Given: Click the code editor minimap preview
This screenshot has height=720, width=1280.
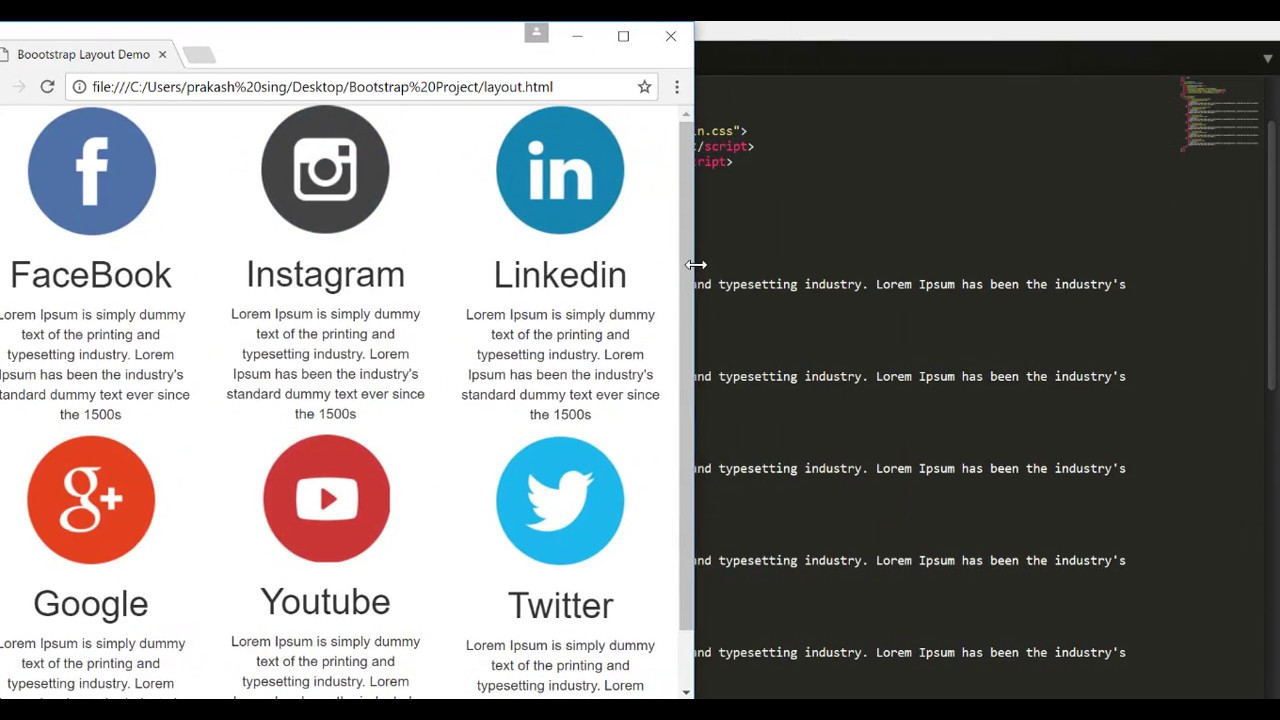Looking at the screenshot, I should (1220, 114).
